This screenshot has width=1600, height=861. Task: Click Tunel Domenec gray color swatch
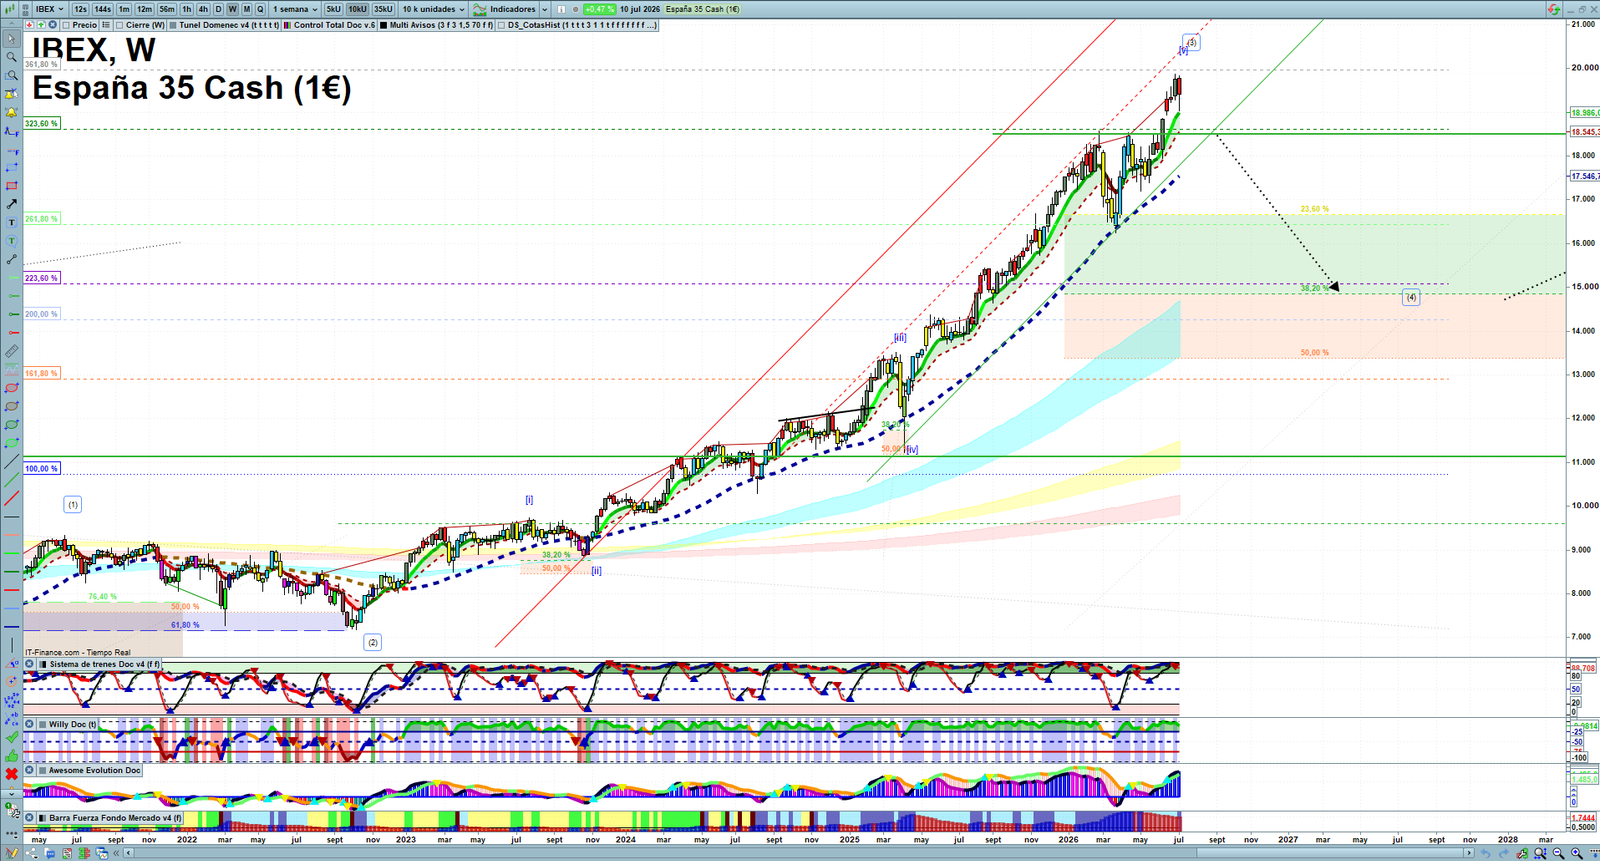tap(173, 25)
